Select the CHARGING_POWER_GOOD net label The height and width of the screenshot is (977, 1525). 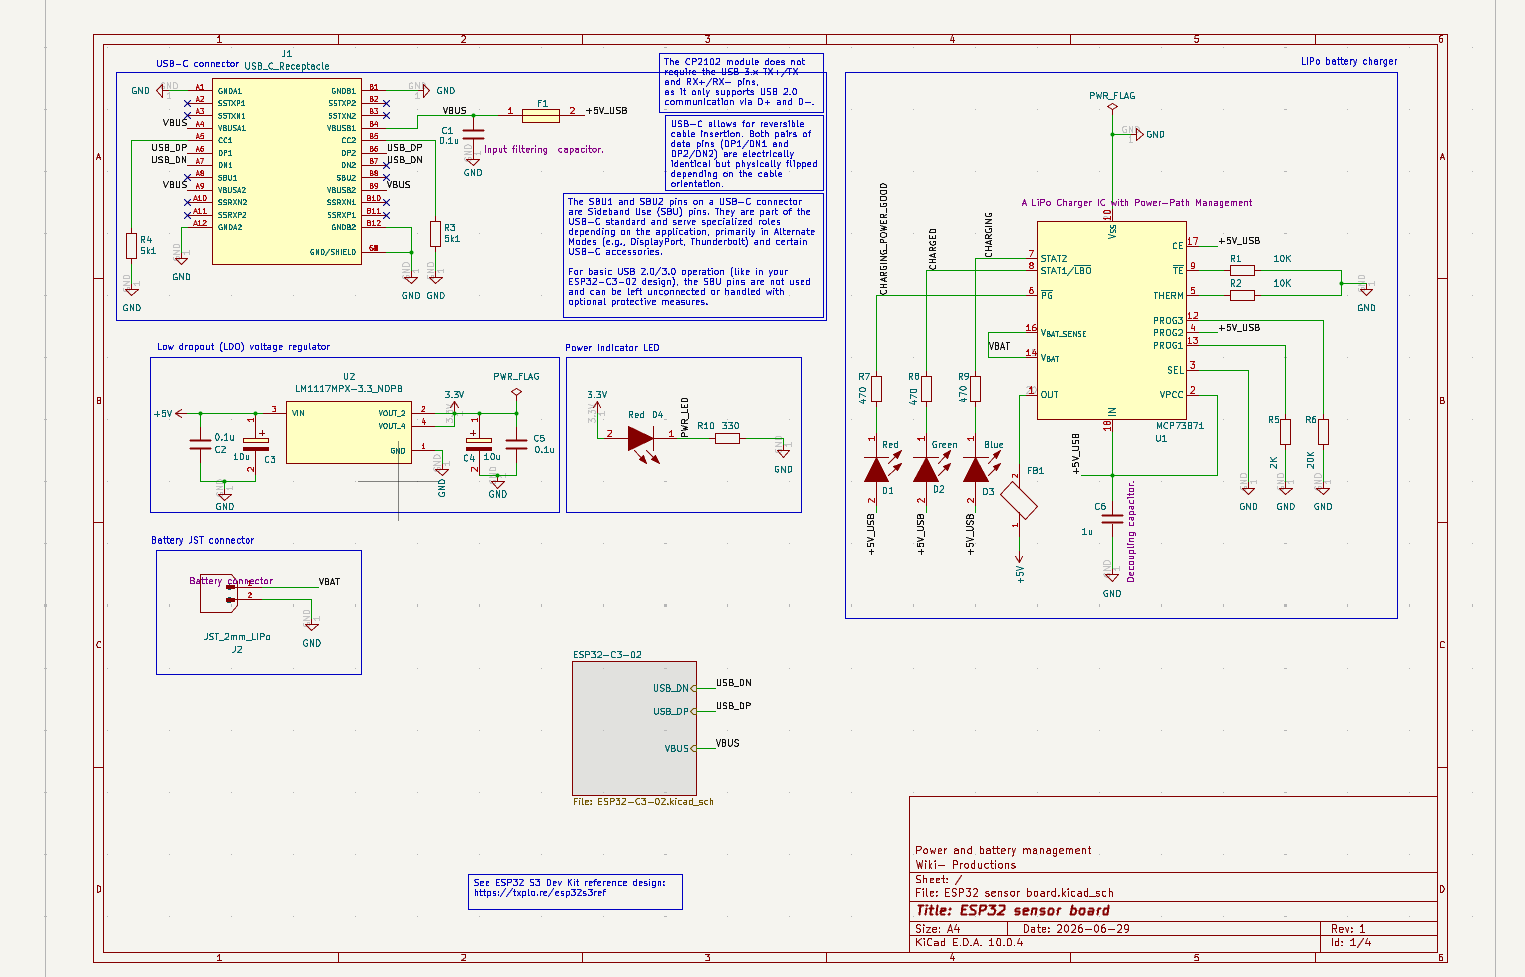click(884, 239)
